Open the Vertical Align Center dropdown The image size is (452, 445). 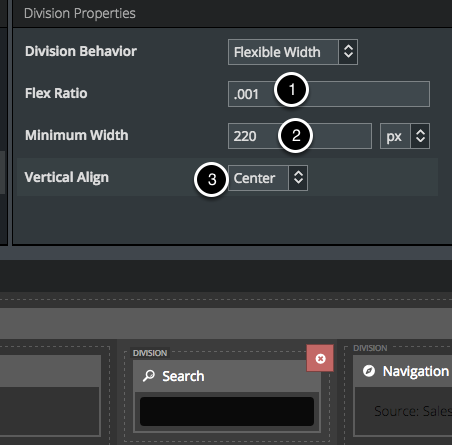(x=268, y=178)
